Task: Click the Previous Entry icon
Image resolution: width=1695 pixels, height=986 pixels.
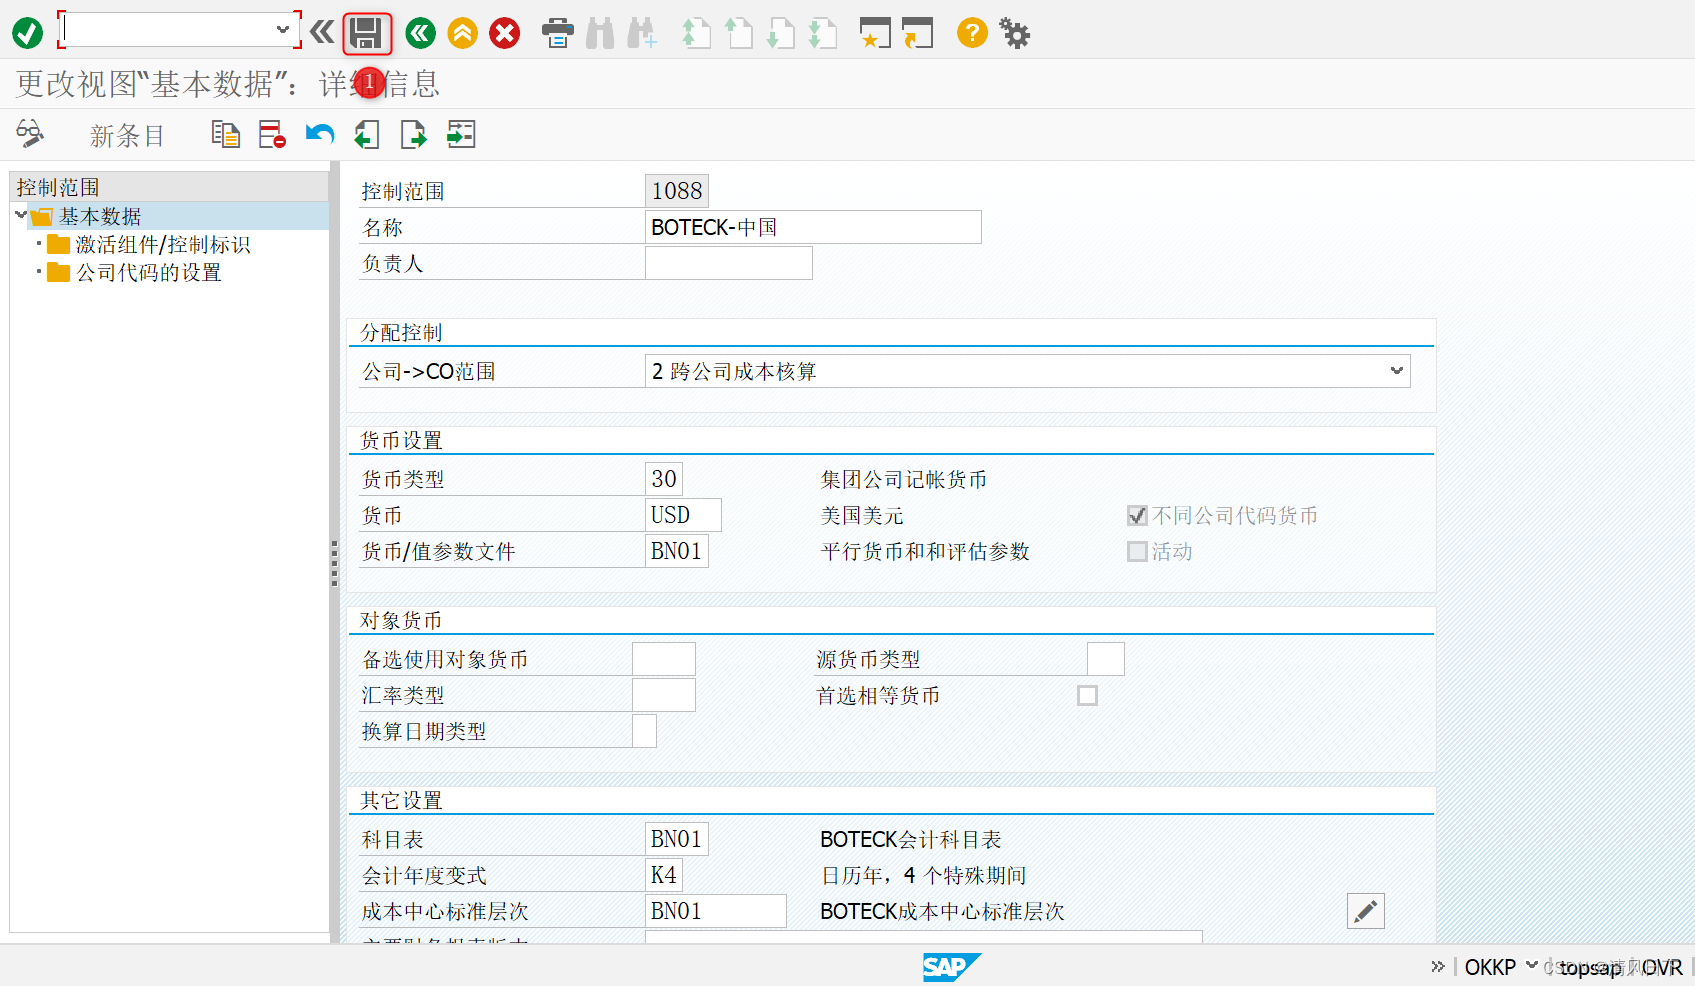Action: tap(366, 134)
